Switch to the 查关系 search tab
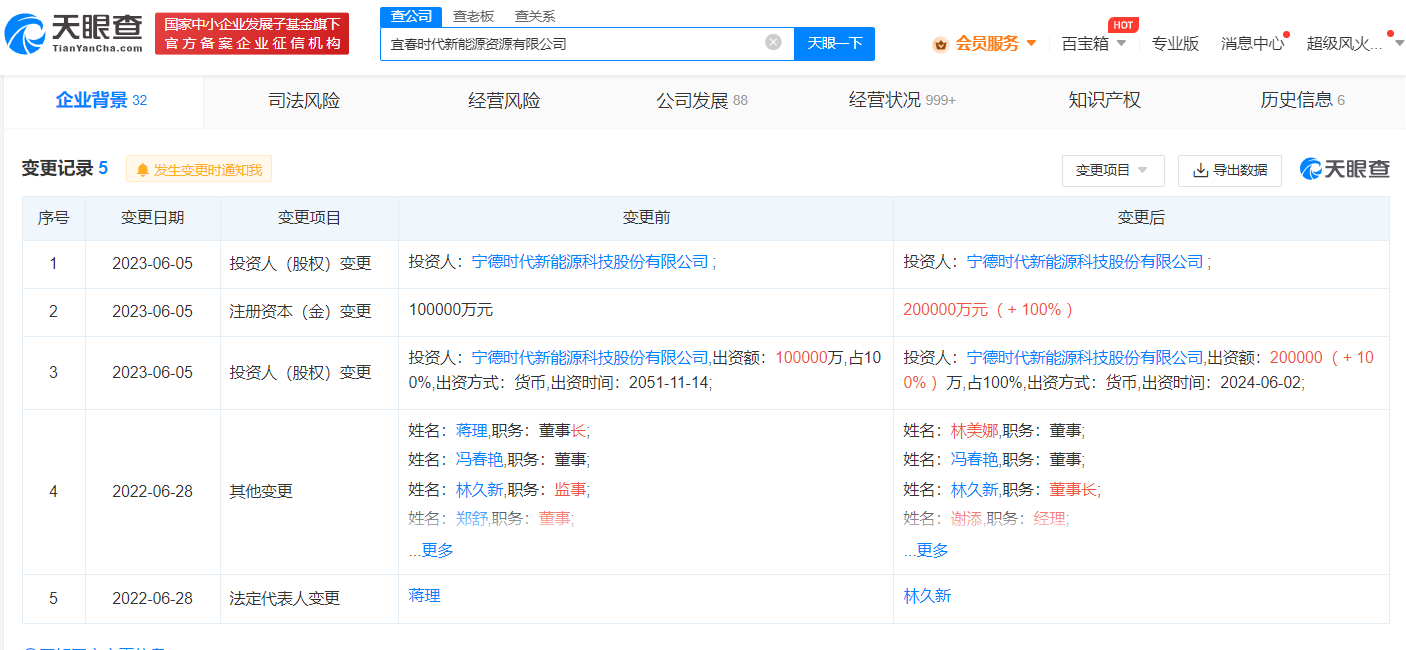 click(535, 16)
